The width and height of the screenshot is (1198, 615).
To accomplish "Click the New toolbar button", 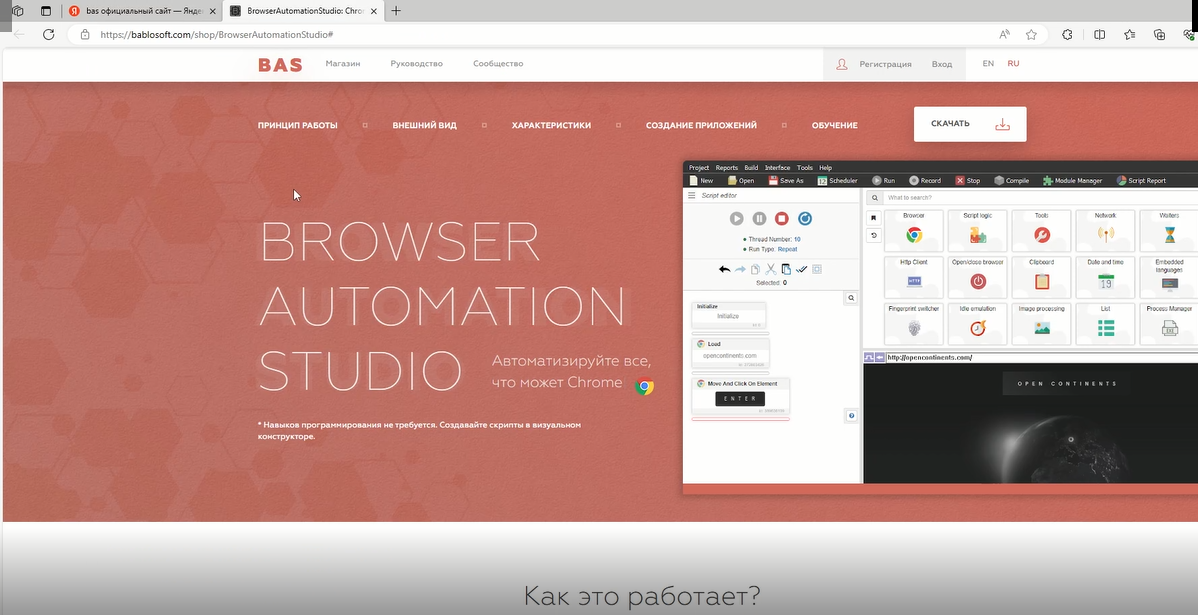I will click(701, 181).
